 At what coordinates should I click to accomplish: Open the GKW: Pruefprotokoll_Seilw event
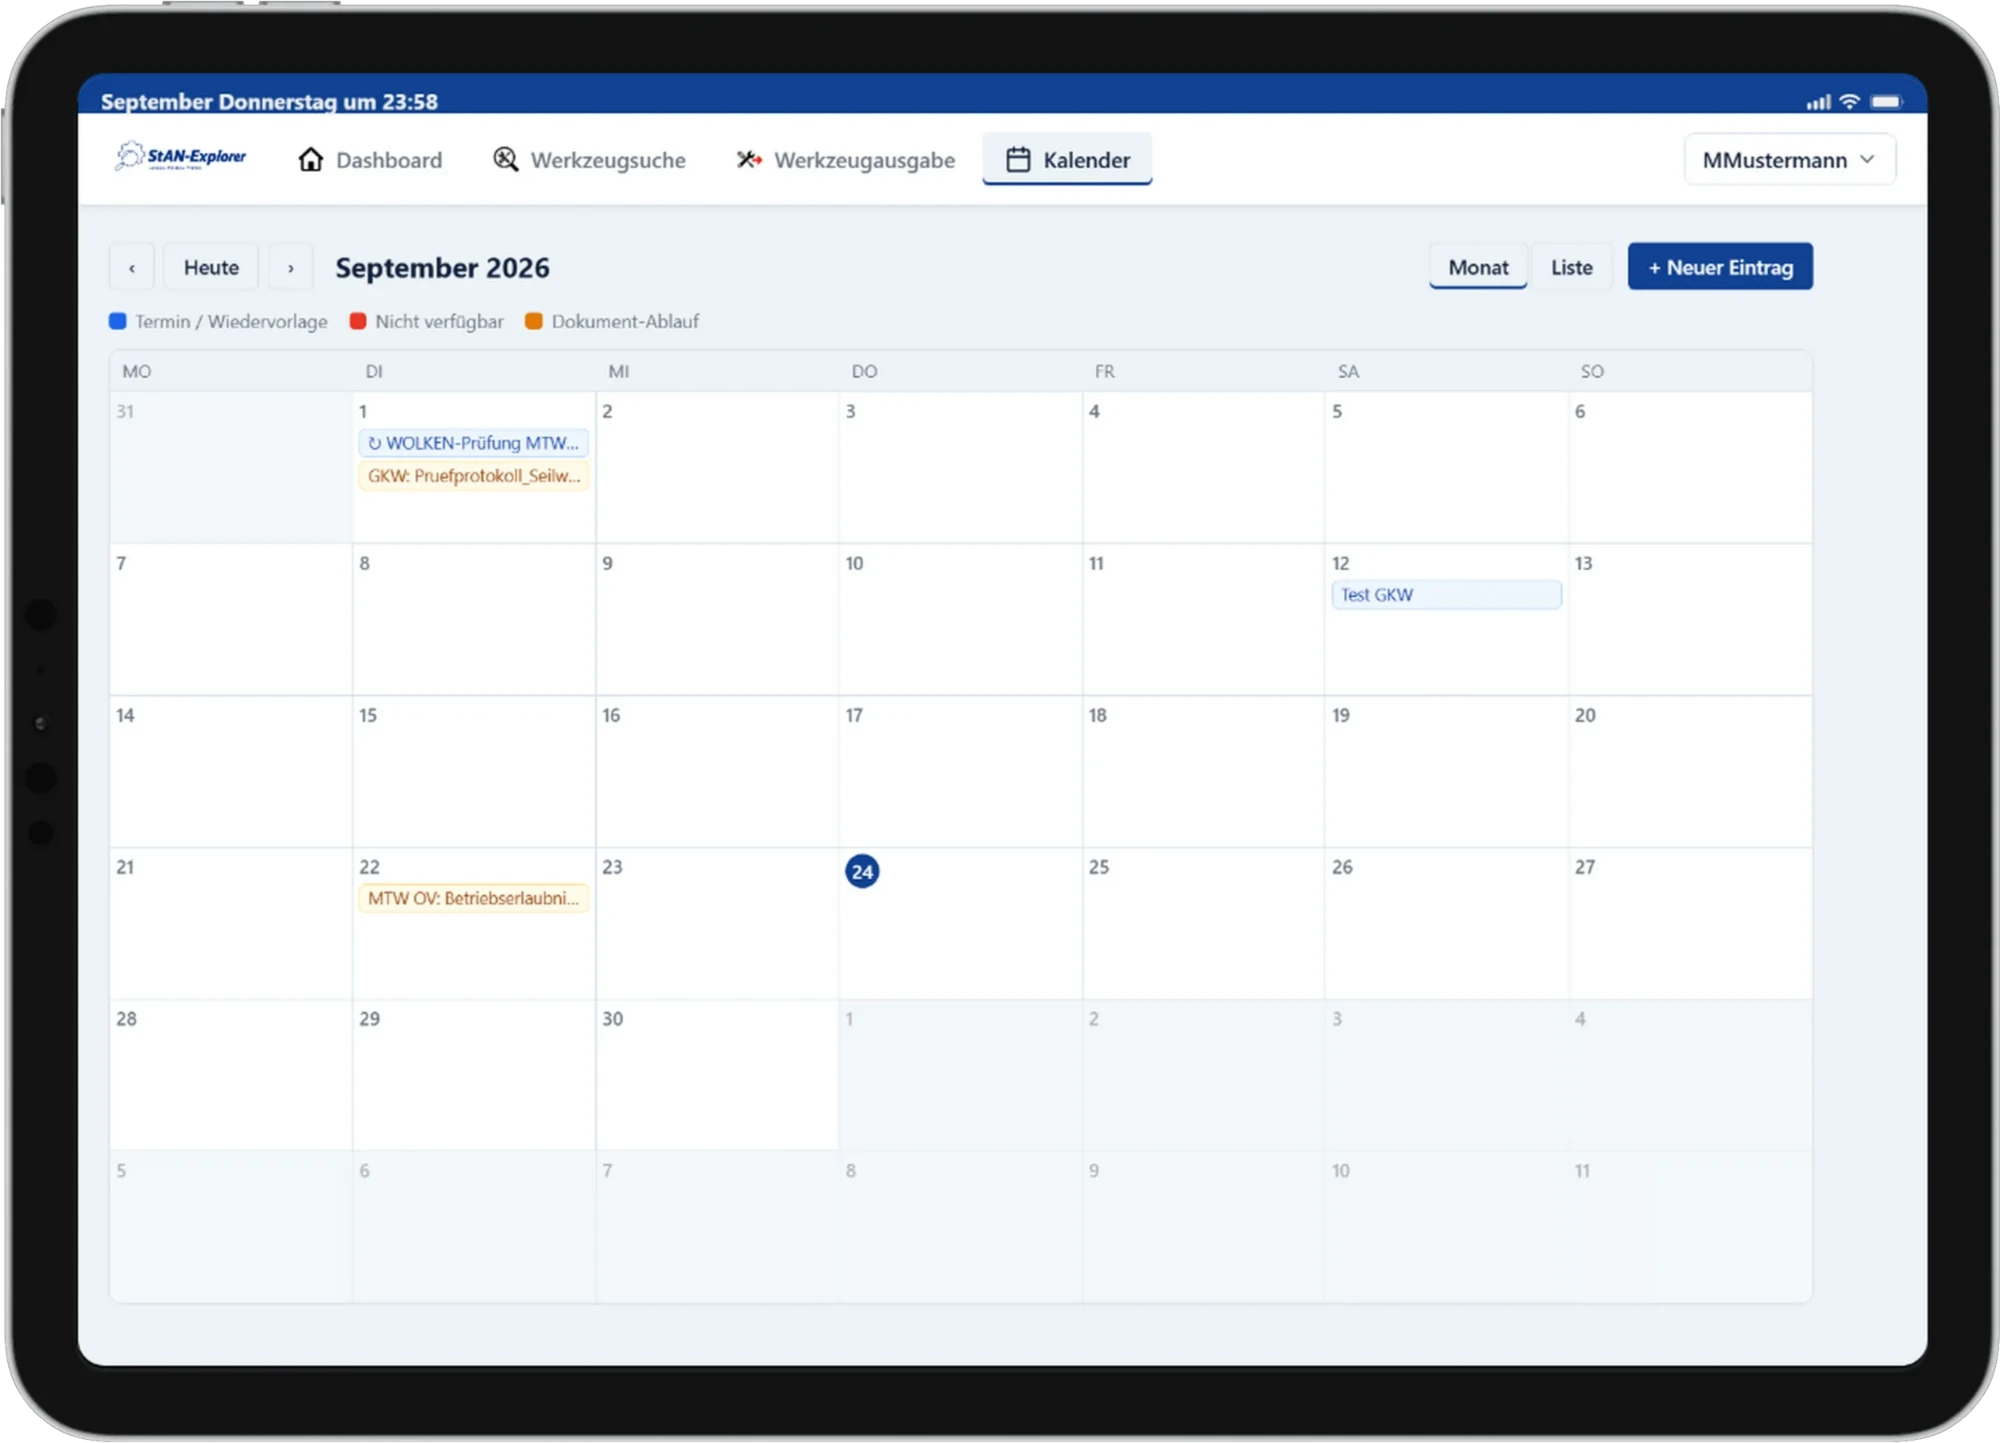pyautogui.click(x=474, y=476)
